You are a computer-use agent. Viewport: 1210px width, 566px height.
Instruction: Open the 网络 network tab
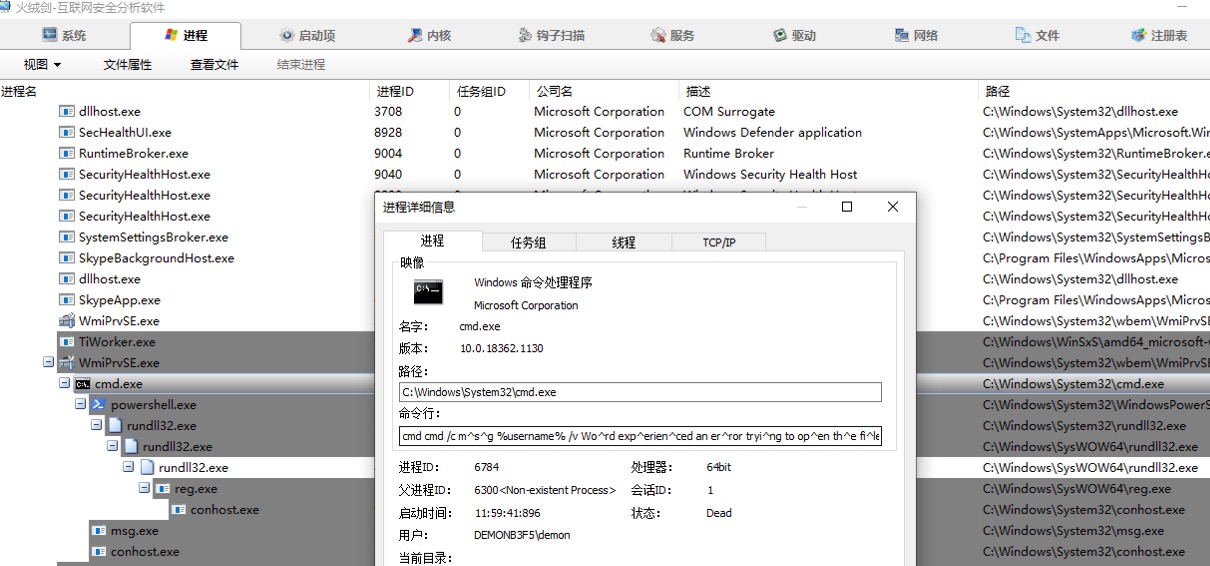pyautogui.click(x=916, y=35)
